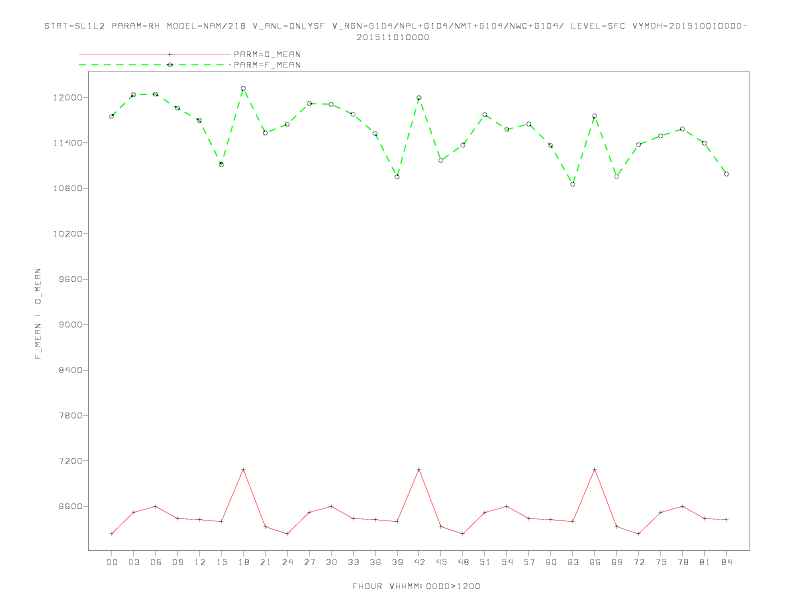Screen dimensions: 792x612
Task: Click the 06 forecast hour x-axis label
Action: (x=156, y=562)
